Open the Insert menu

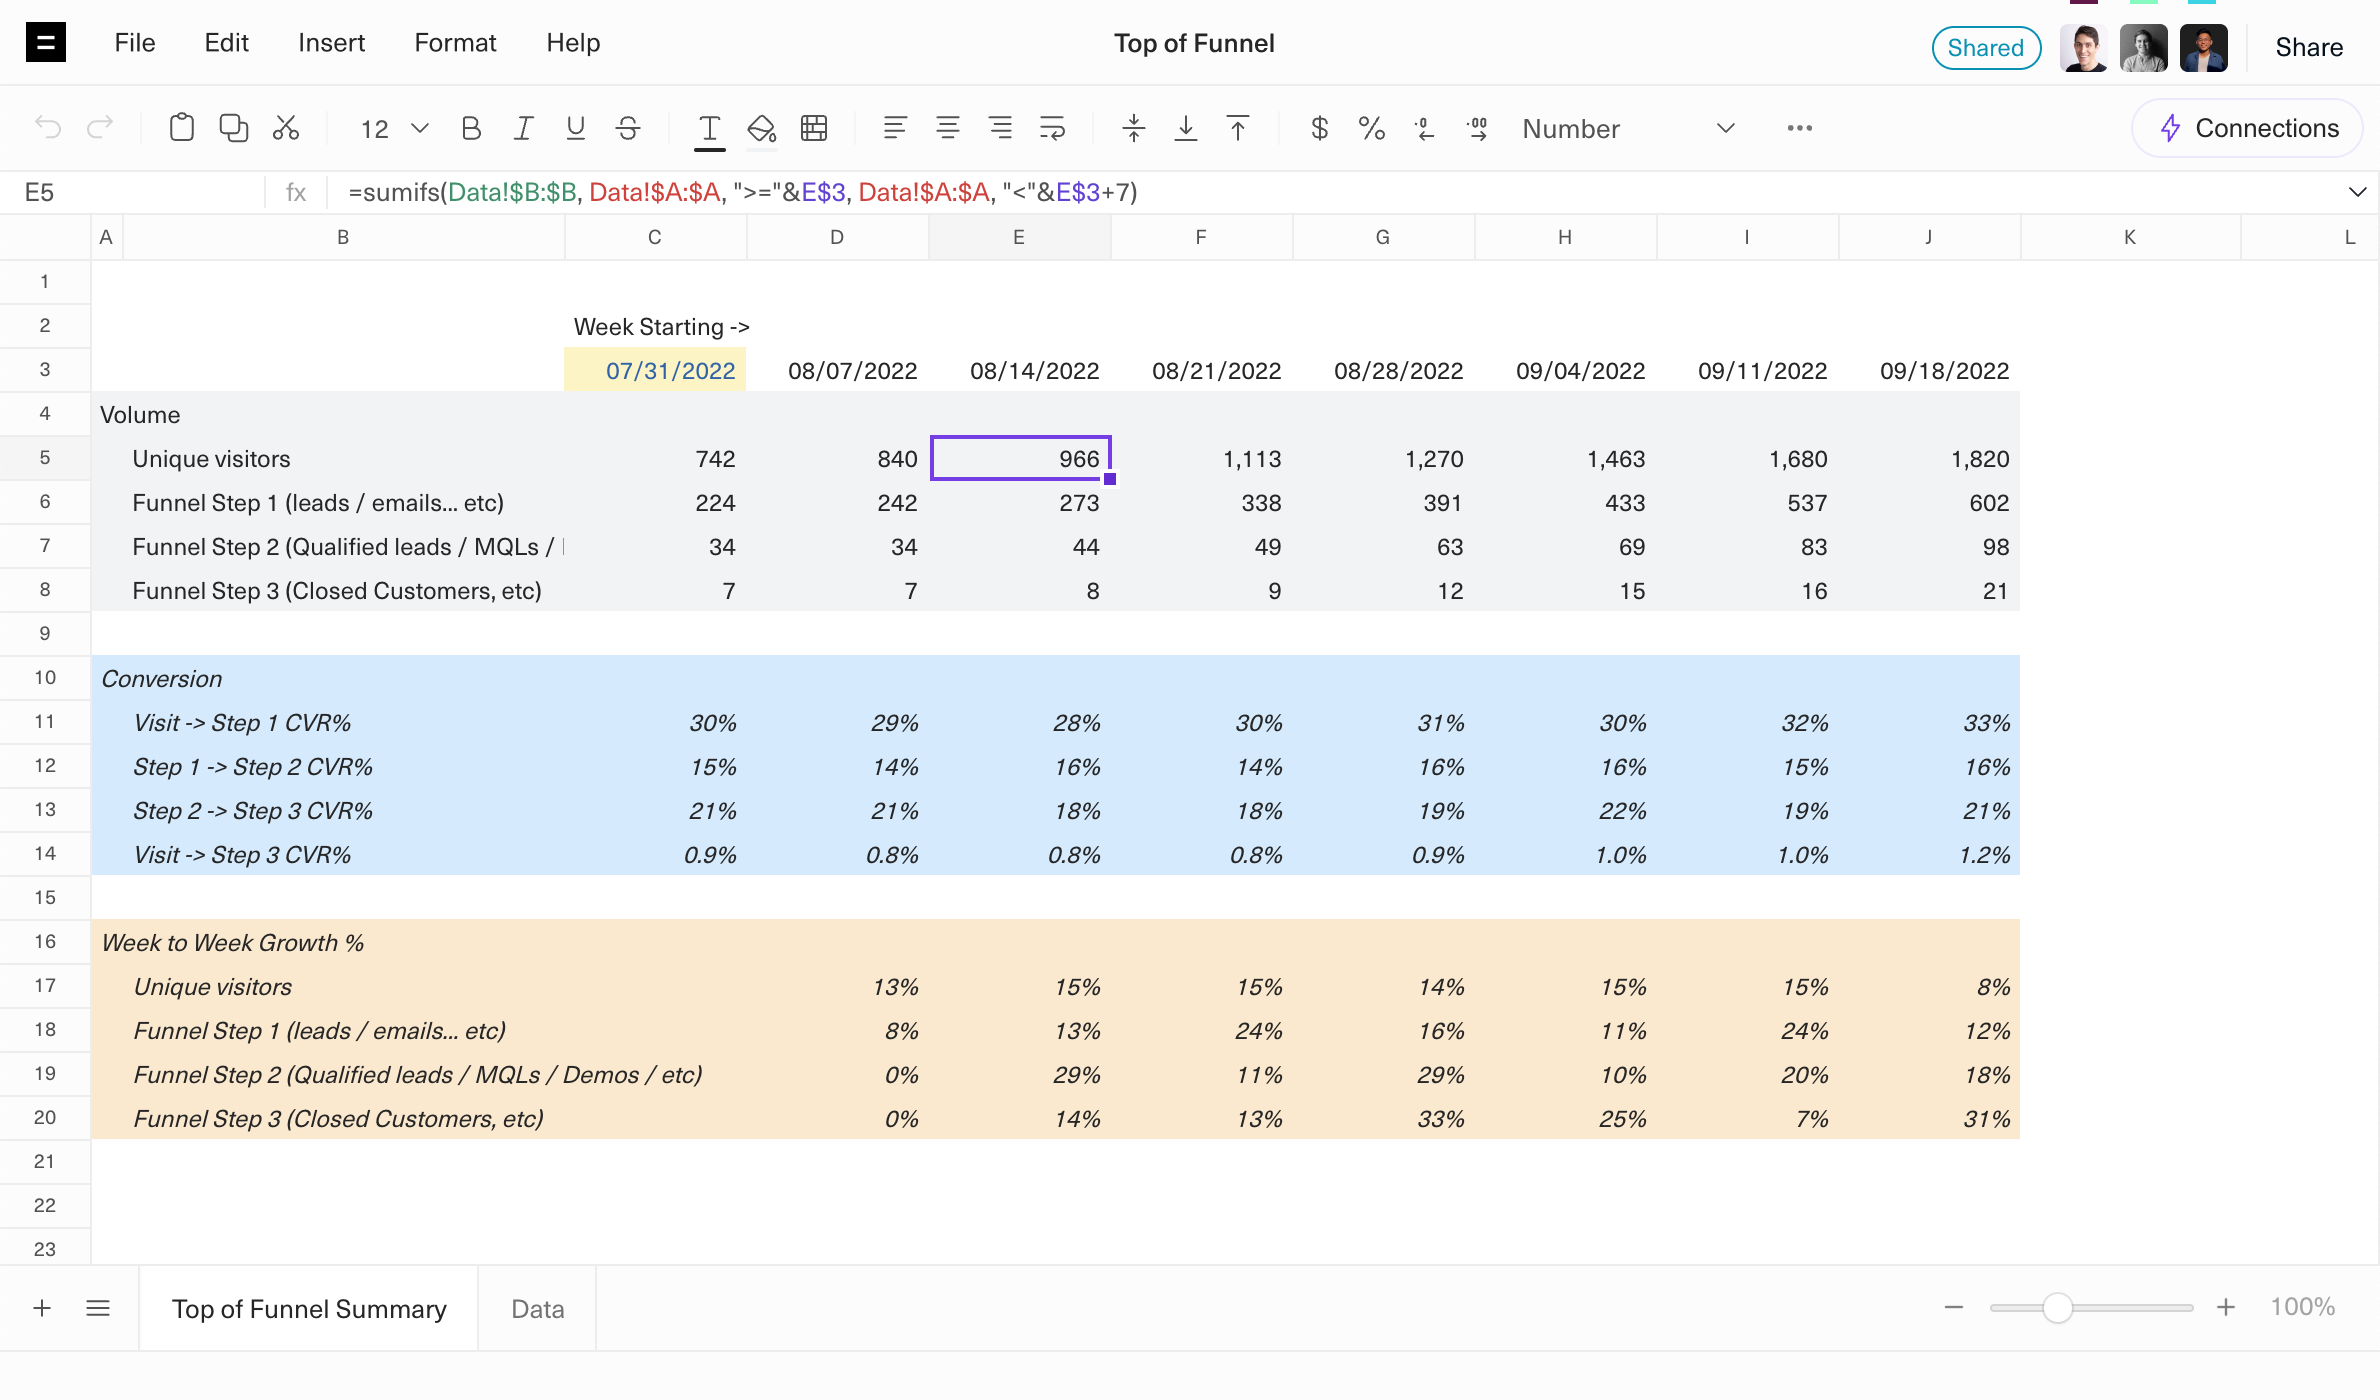click(x=331, y=43)
